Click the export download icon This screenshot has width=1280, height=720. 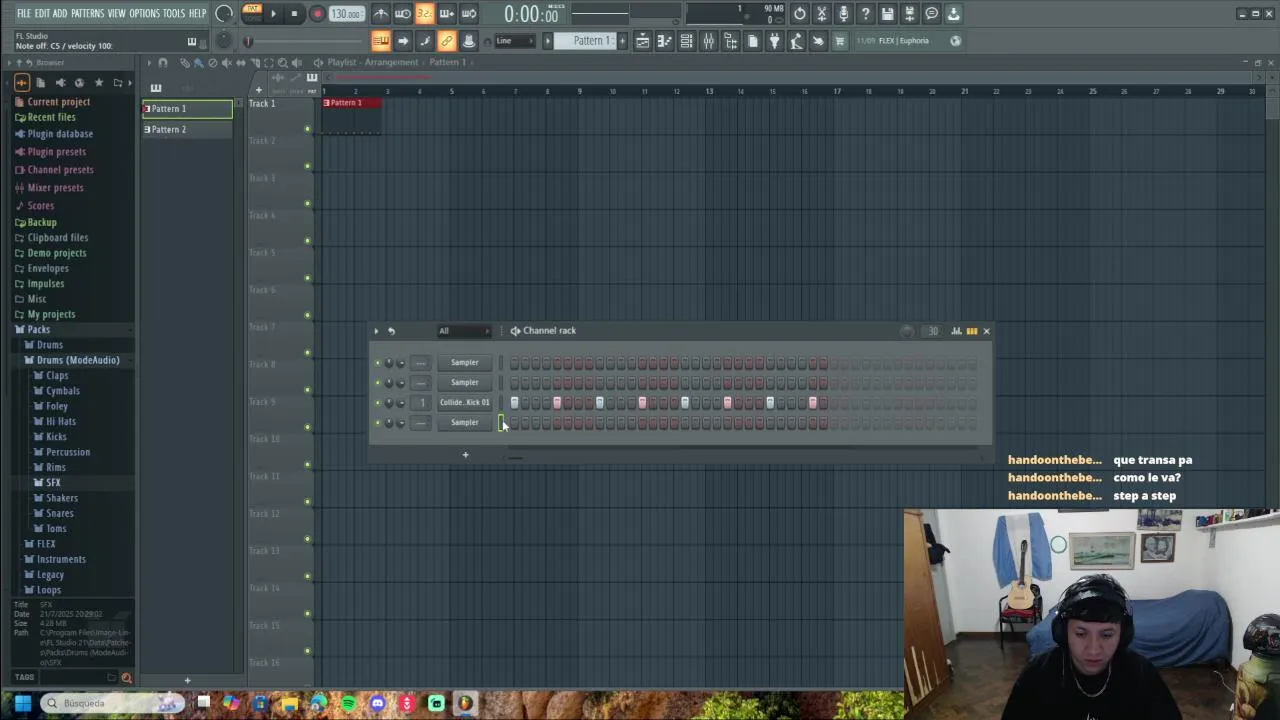954,14
